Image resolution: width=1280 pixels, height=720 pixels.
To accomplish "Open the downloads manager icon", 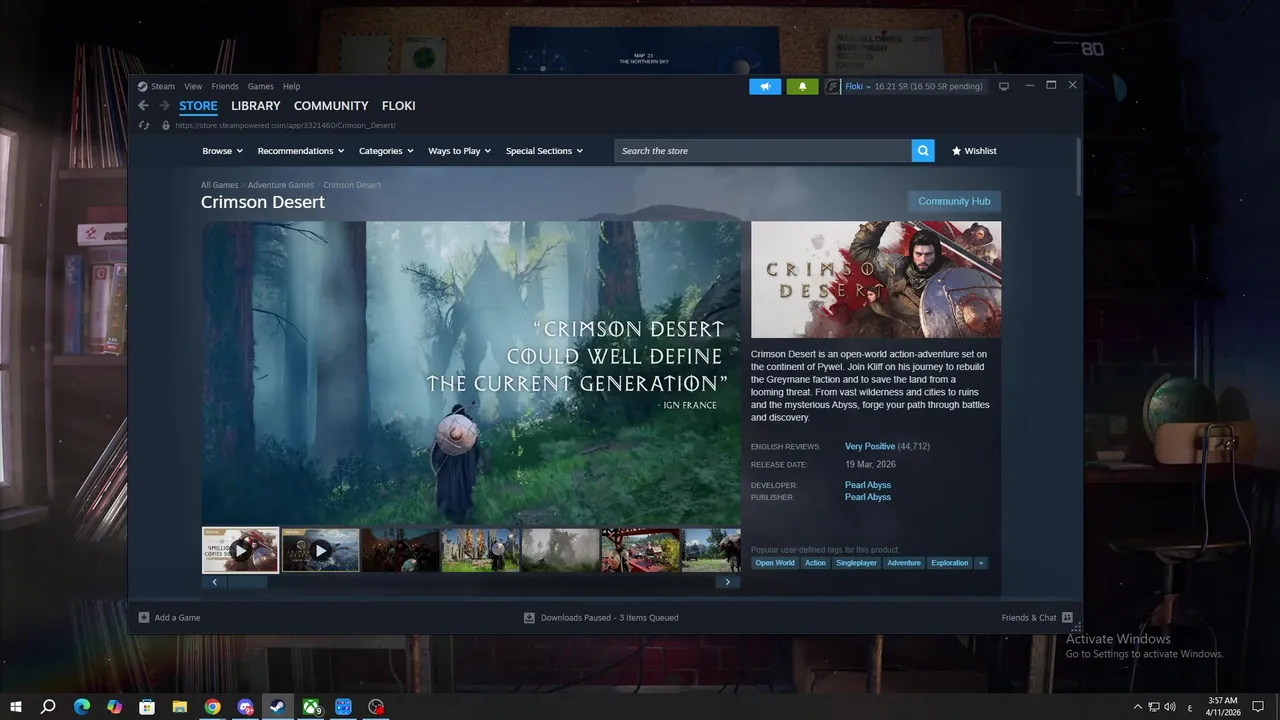I will tap(530, 618).
